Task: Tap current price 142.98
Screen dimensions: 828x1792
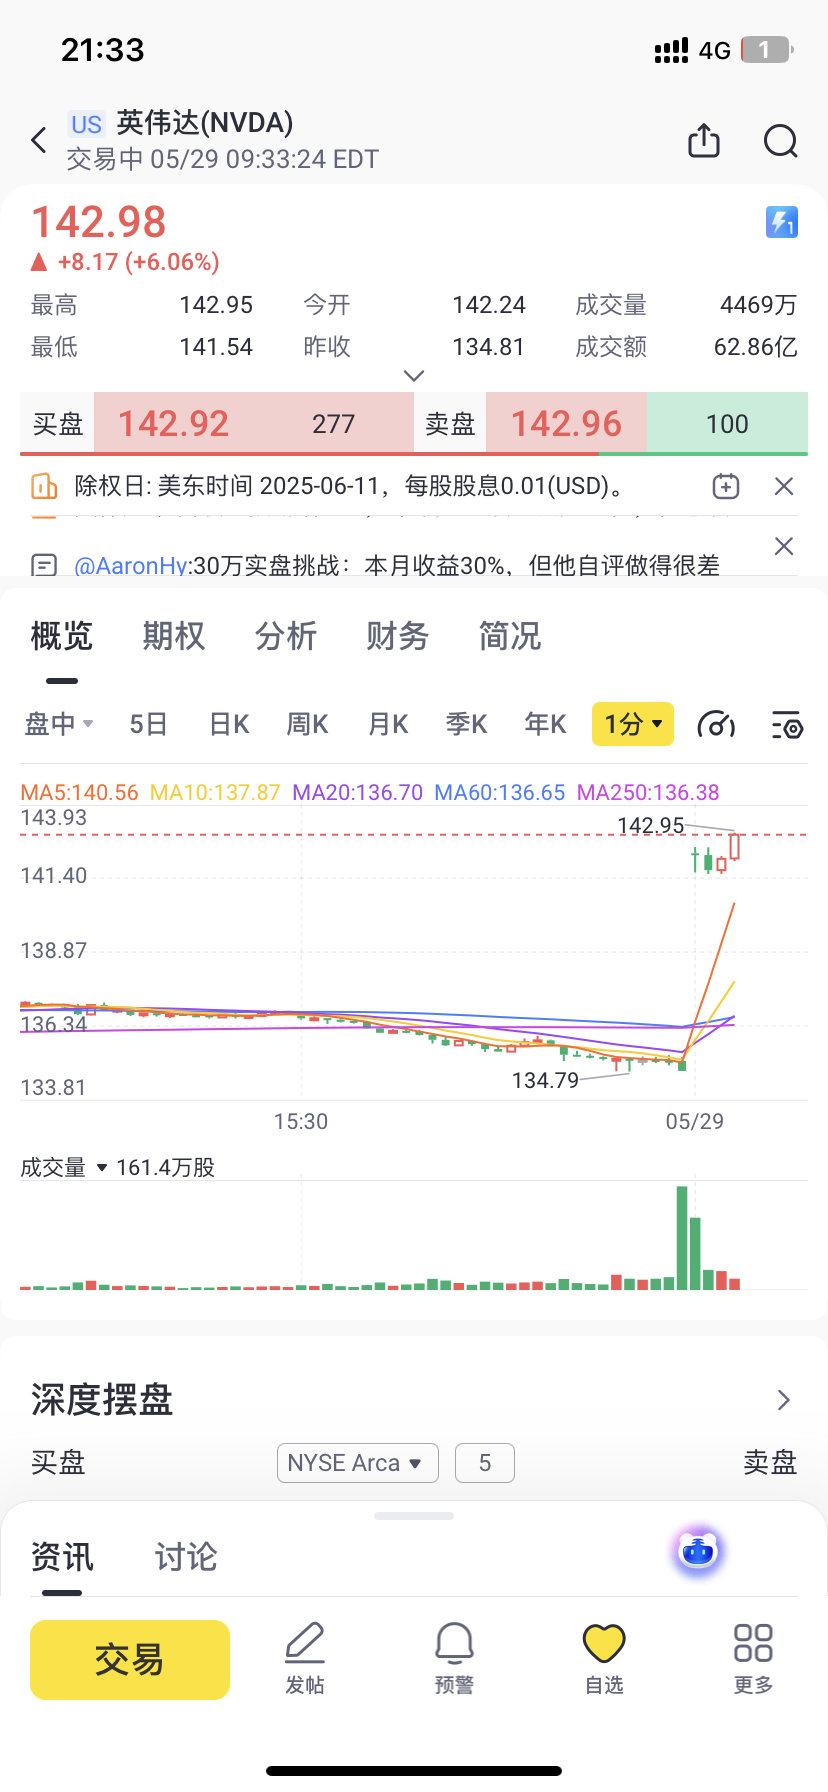Action: pos(99,222)
